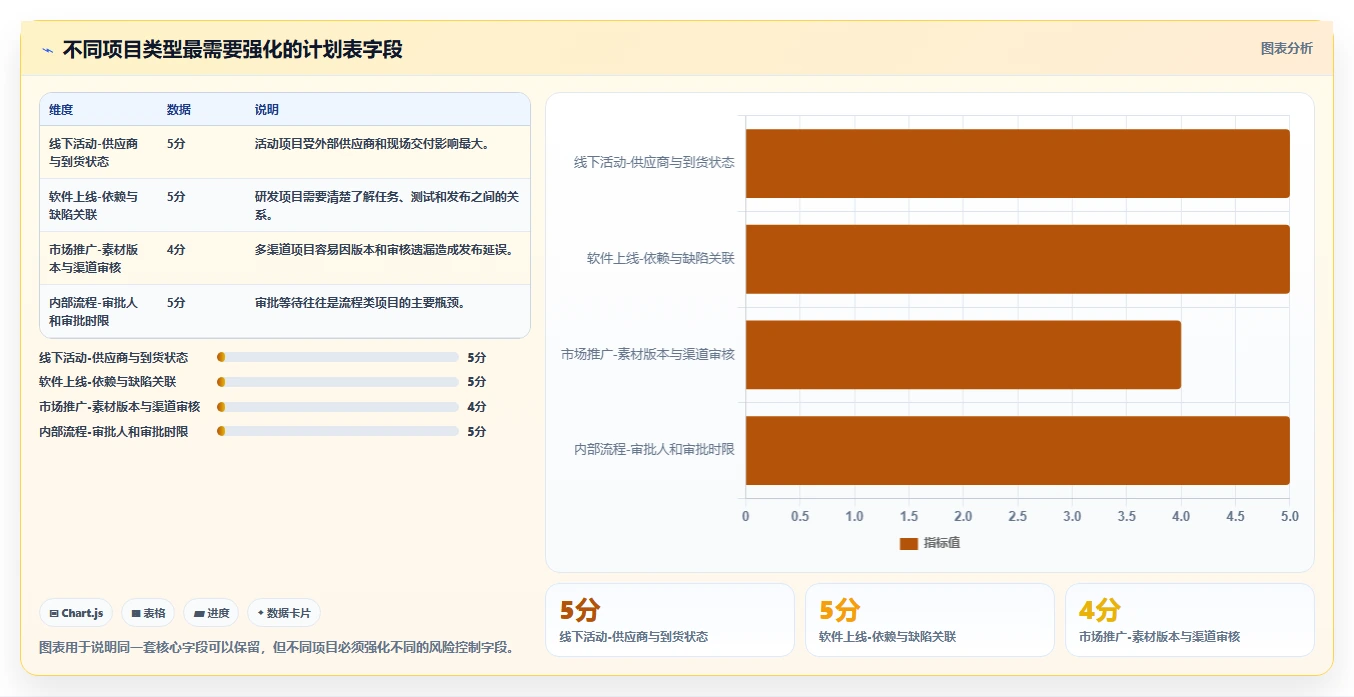This screenshot has height=697, width=1354.
Task: Click the chart bar for 内部流程-审批人和审批时限
Action: pyautogui.click(x=1017, y=450)
